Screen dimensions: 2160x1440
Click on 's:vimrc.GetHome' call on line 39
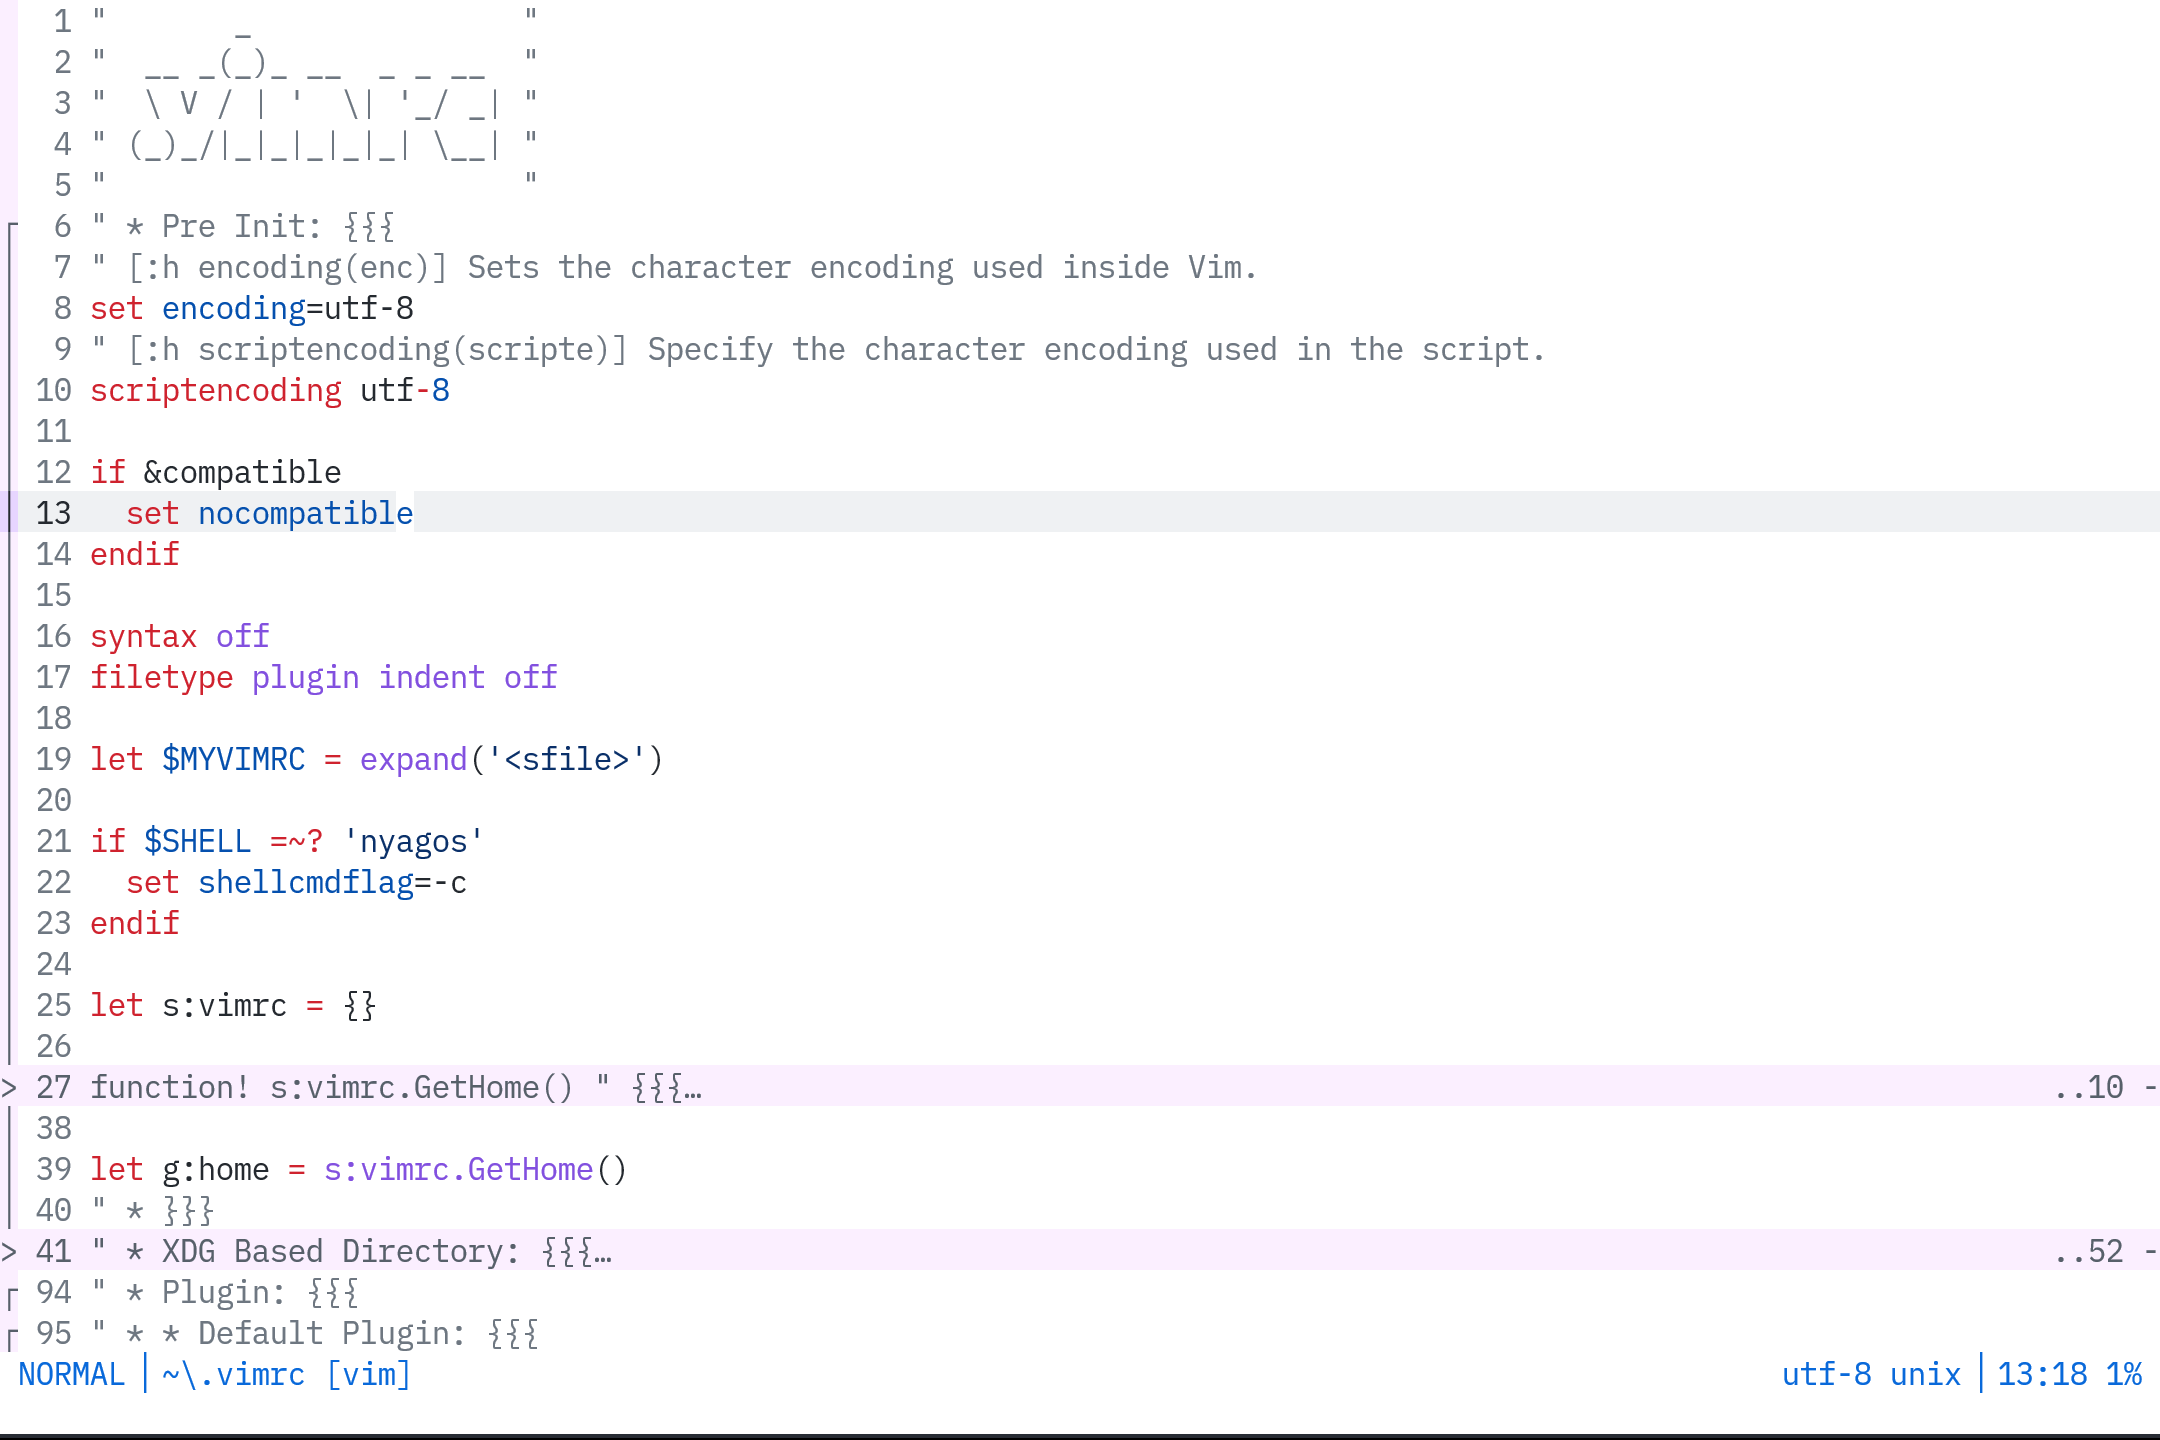point(458,1169)
